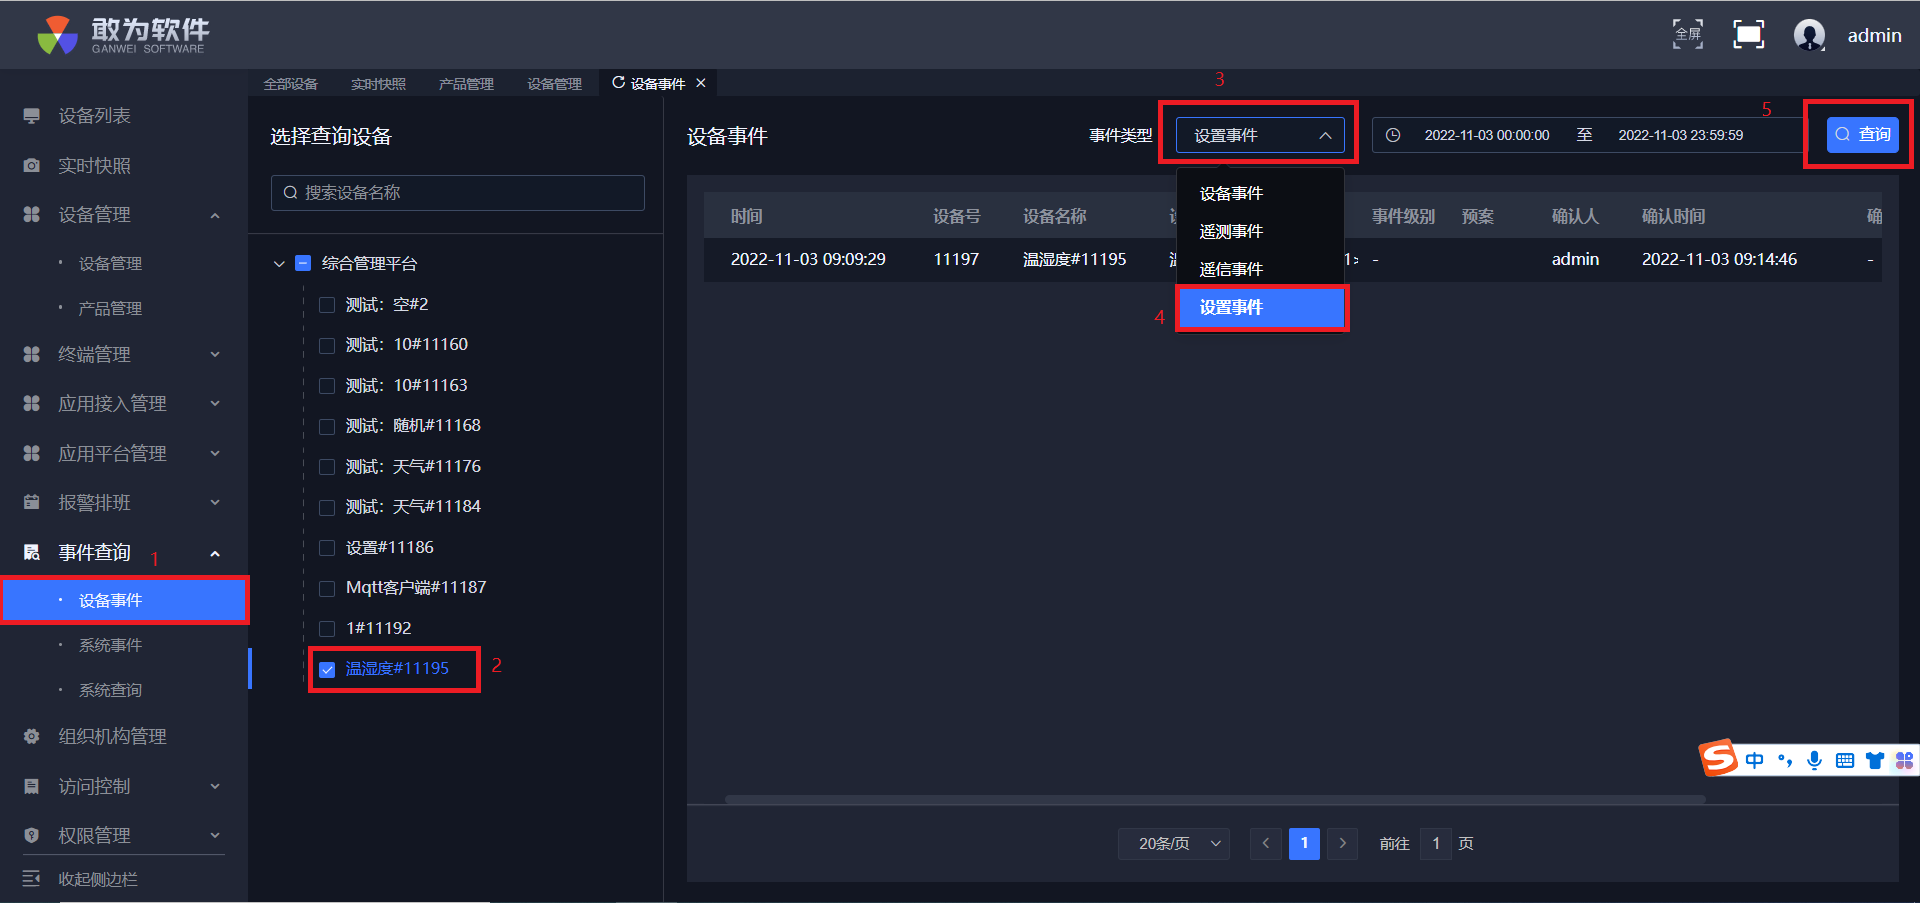Click the refresh icon on 设备事件 tab
The image size is (1920, 903).
pos(618,83)
